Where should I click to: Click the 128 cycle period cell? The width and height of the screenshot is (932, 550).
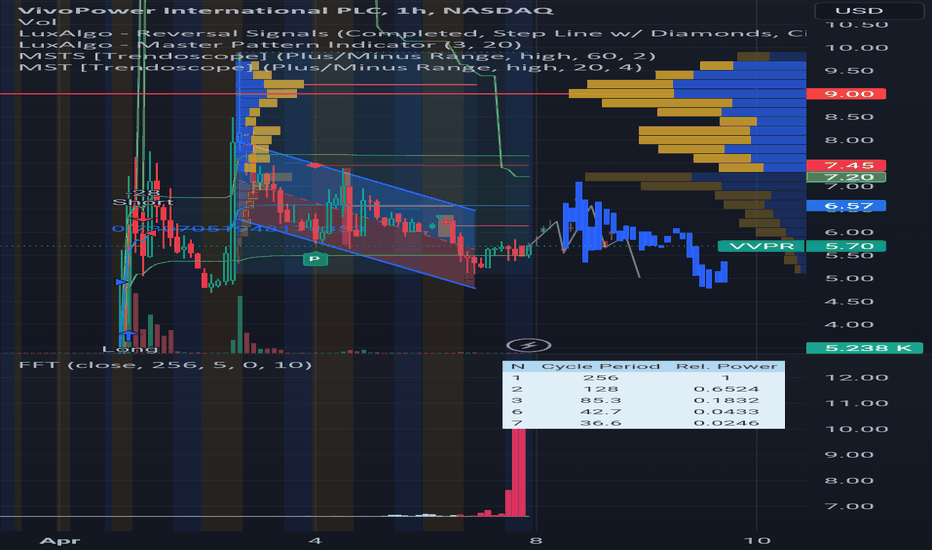pyautogui.click(x=600, y=389)
